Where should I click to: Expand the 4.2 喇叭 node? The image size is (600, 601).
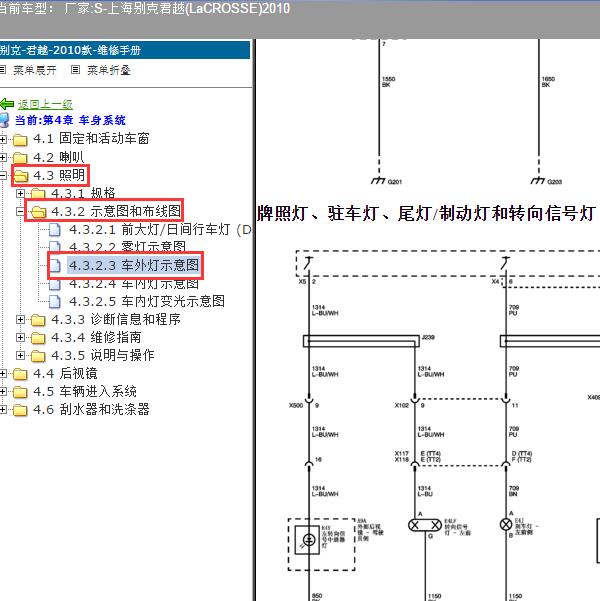(3, 157)
